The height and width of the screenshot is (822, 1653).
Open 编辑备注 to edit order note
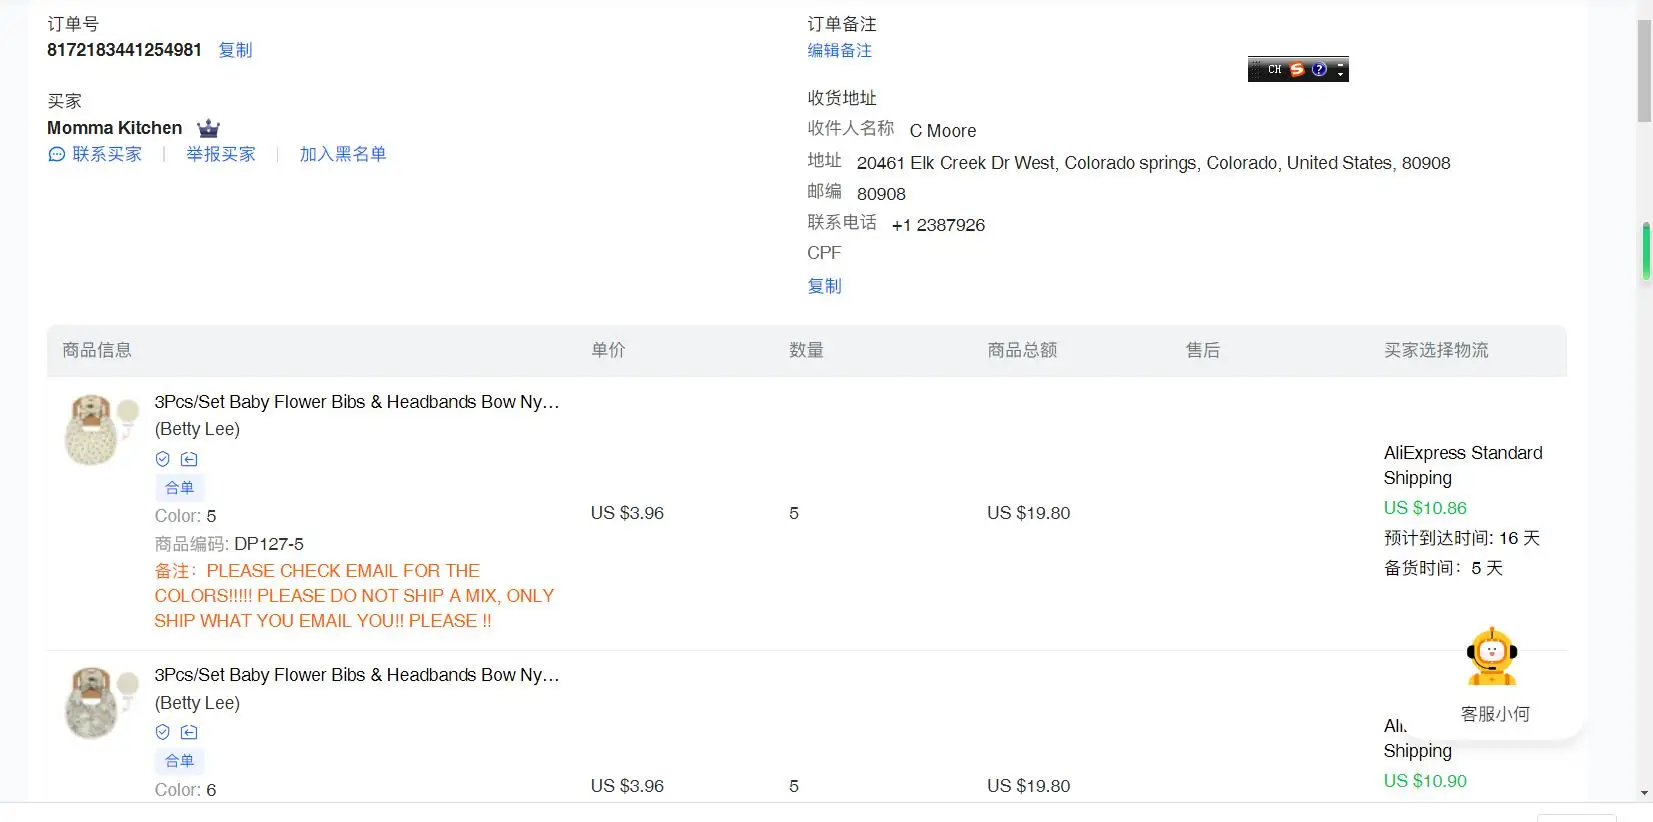[x=840, y=50]
